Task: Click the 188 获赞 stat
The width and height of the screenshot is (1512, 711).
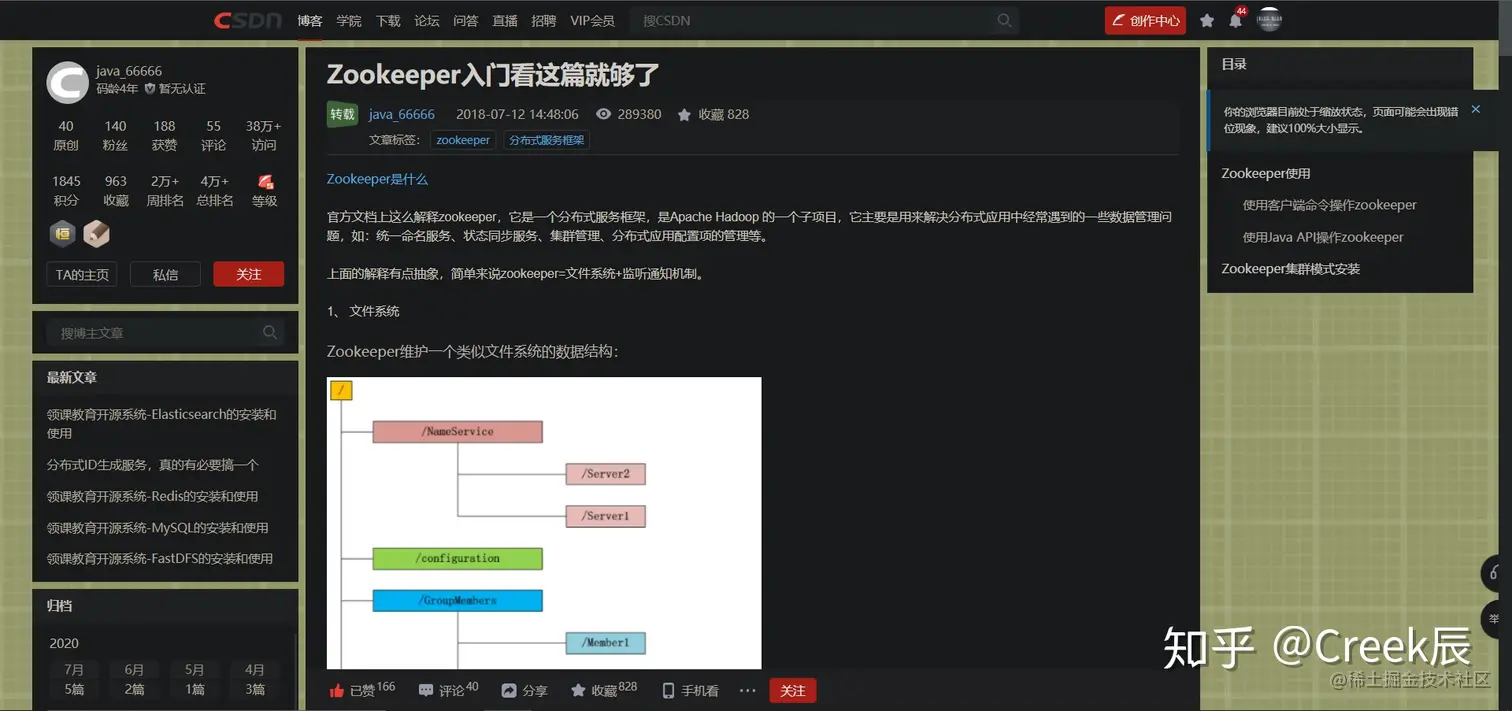Action: coord(164,135)
